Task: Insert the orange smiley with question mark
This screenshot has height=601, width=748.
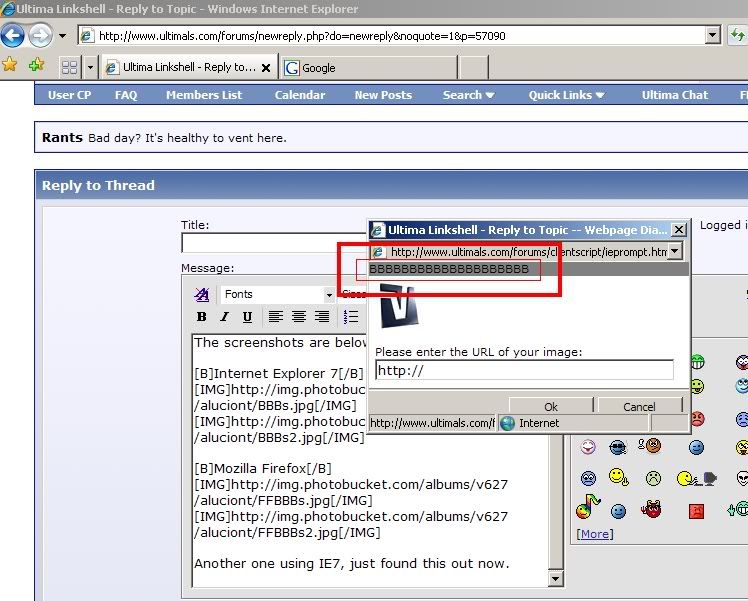Action: tap(650, 446)
